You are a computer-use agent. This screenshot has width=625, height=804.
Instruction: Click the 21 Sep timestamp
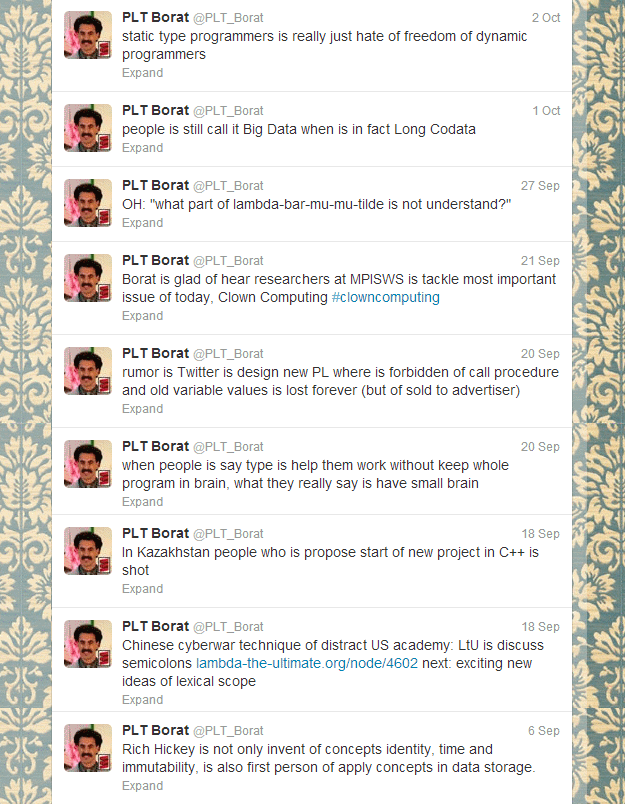coord(540,260)
